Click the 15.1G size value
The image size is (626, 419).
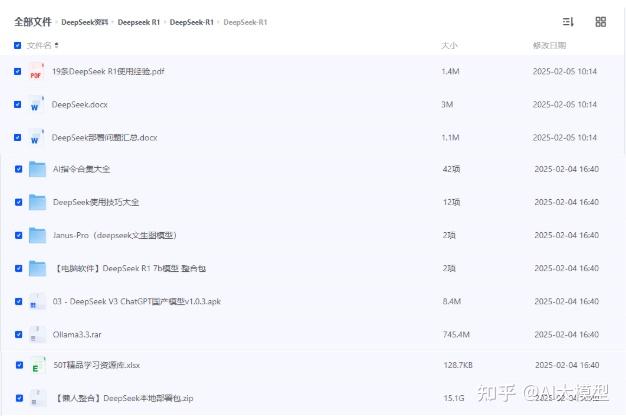coord(454,398)
